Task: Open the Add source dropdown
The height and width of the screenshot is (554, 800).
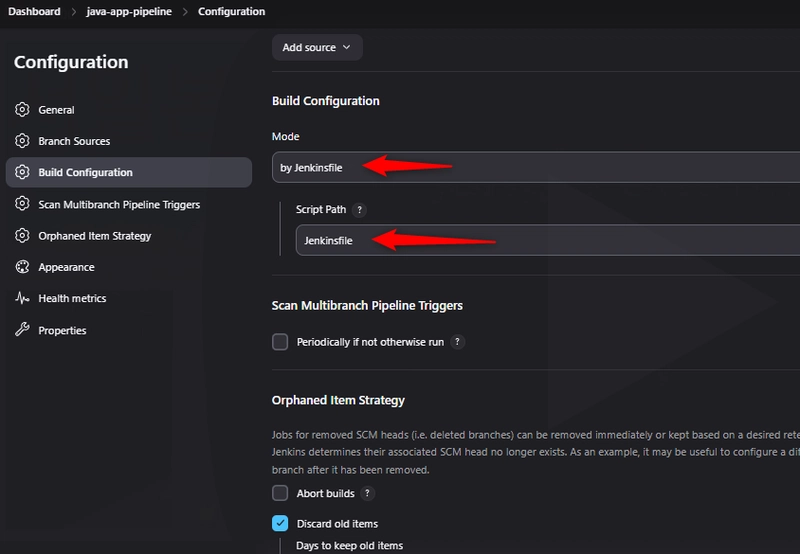Action: click(x=317, y=47)
